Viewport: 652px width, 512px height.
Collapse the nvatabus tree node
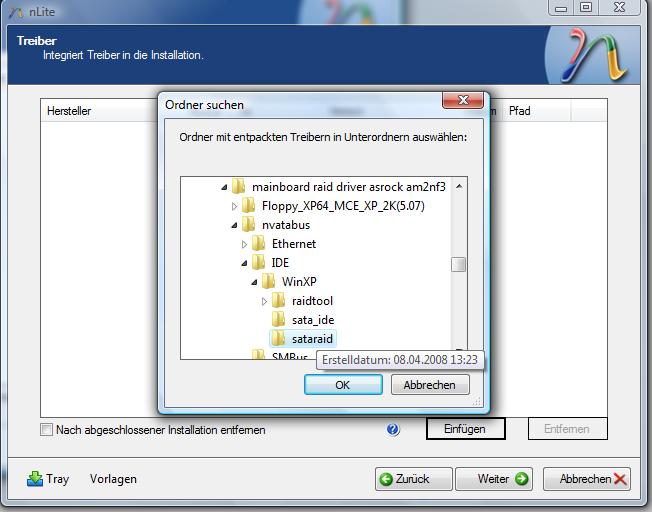234,225
